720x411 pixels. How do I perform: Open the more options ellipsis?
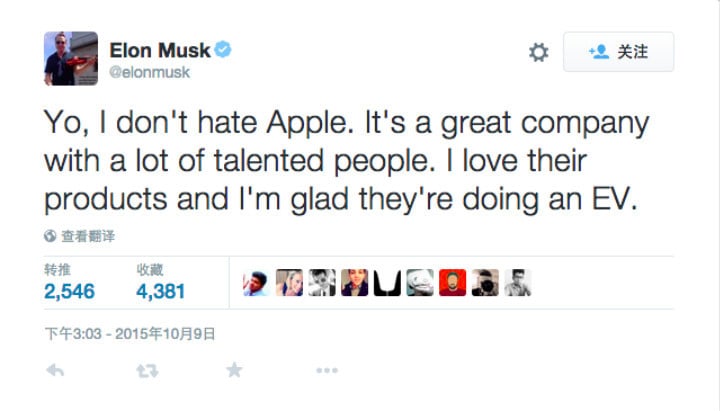326,370
